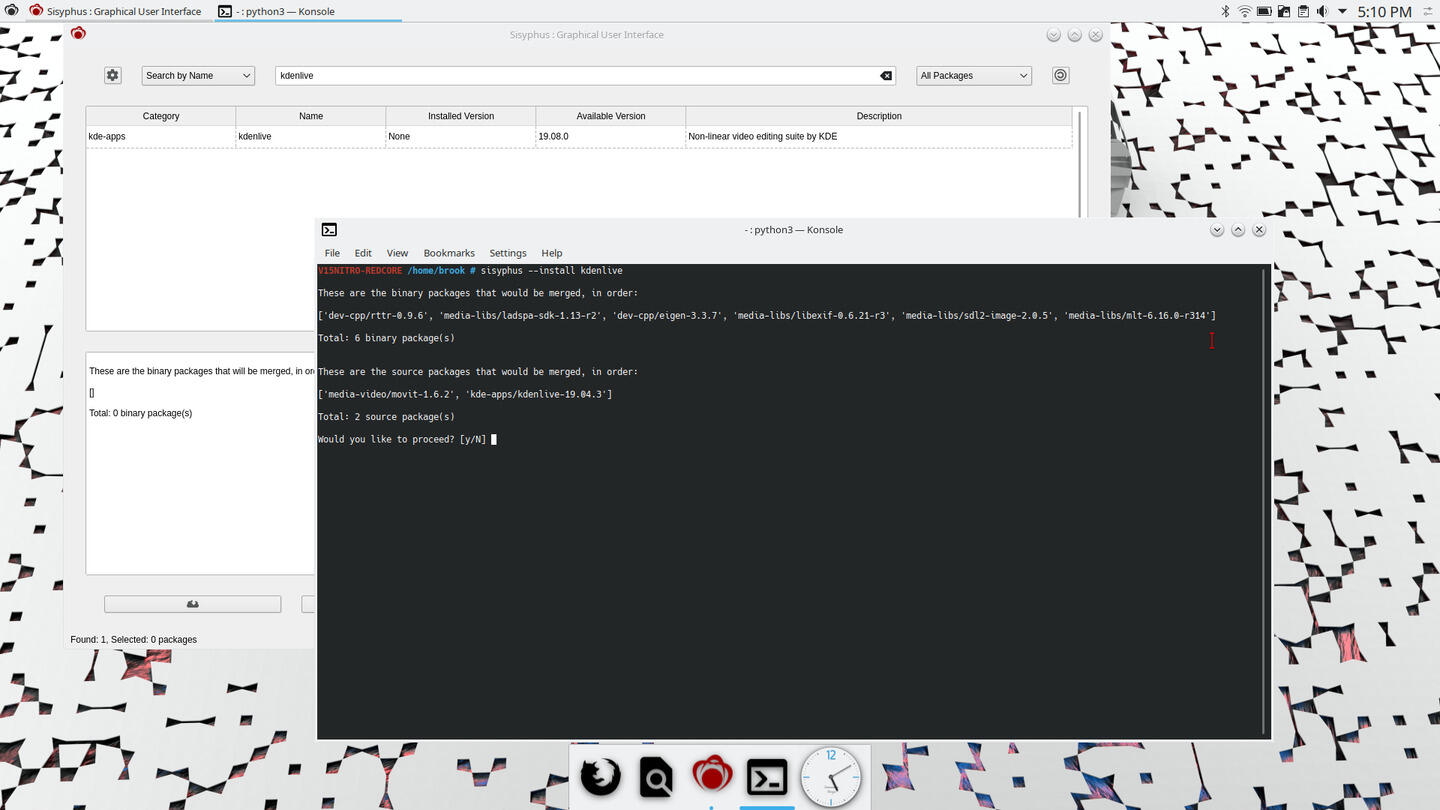Select the kde-apps category cell
Image resolution: width=1440 pixels, height=810 pixels.
(161, 136)
